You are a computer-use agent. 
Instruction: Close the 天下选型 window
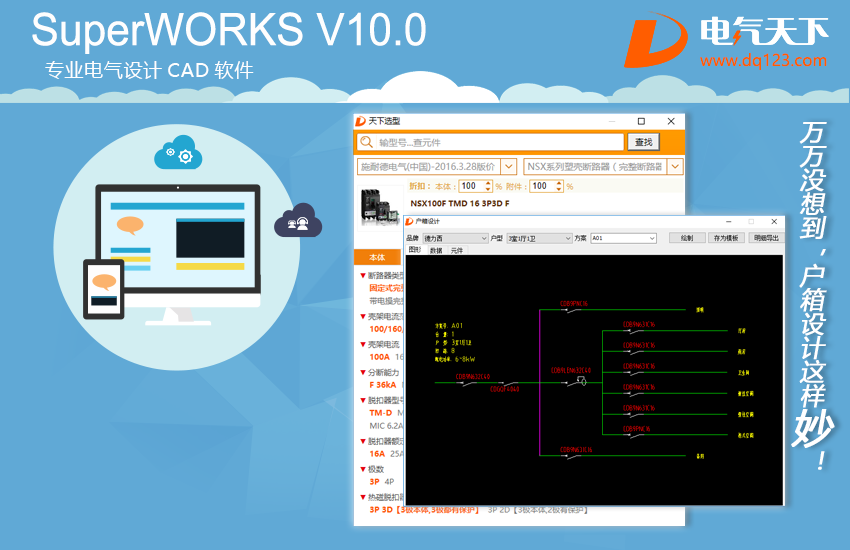pos(671,121)
